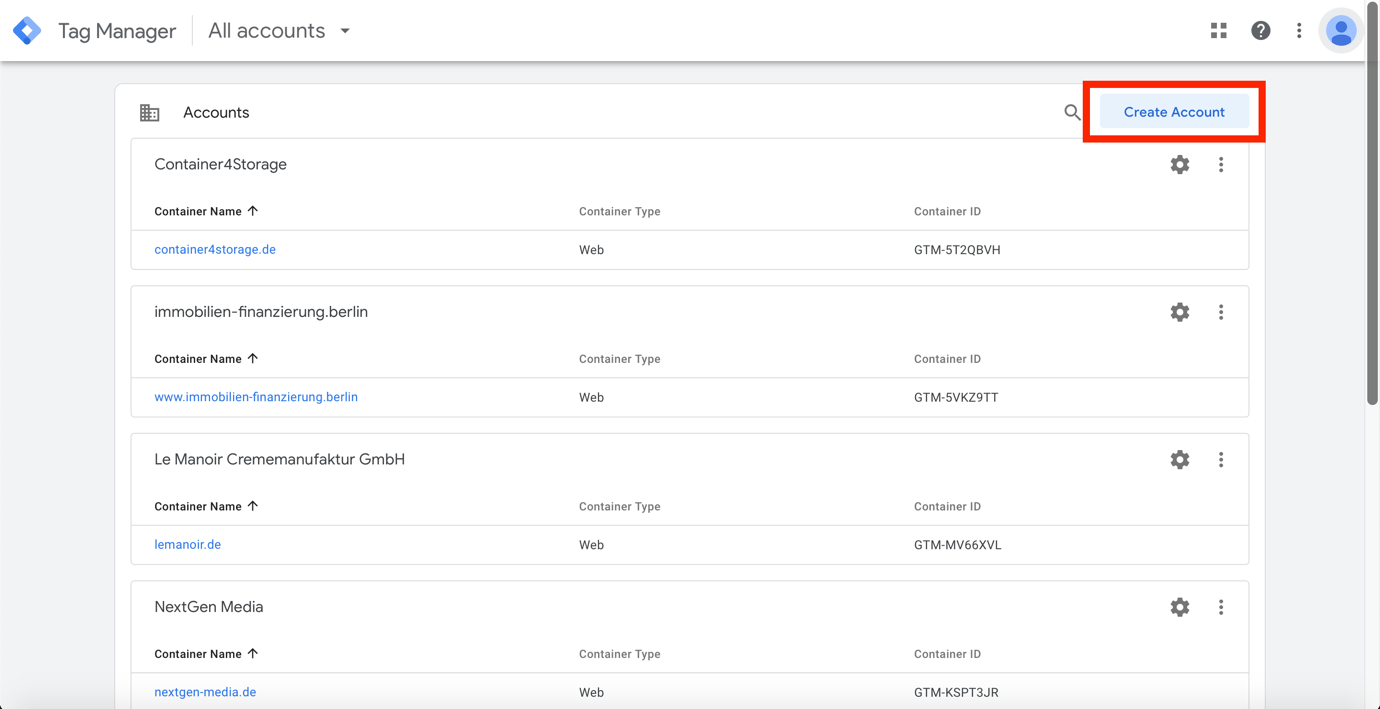Click the Le Manoir Crememanufaktur GmbH account name

(x=280, y=459)
